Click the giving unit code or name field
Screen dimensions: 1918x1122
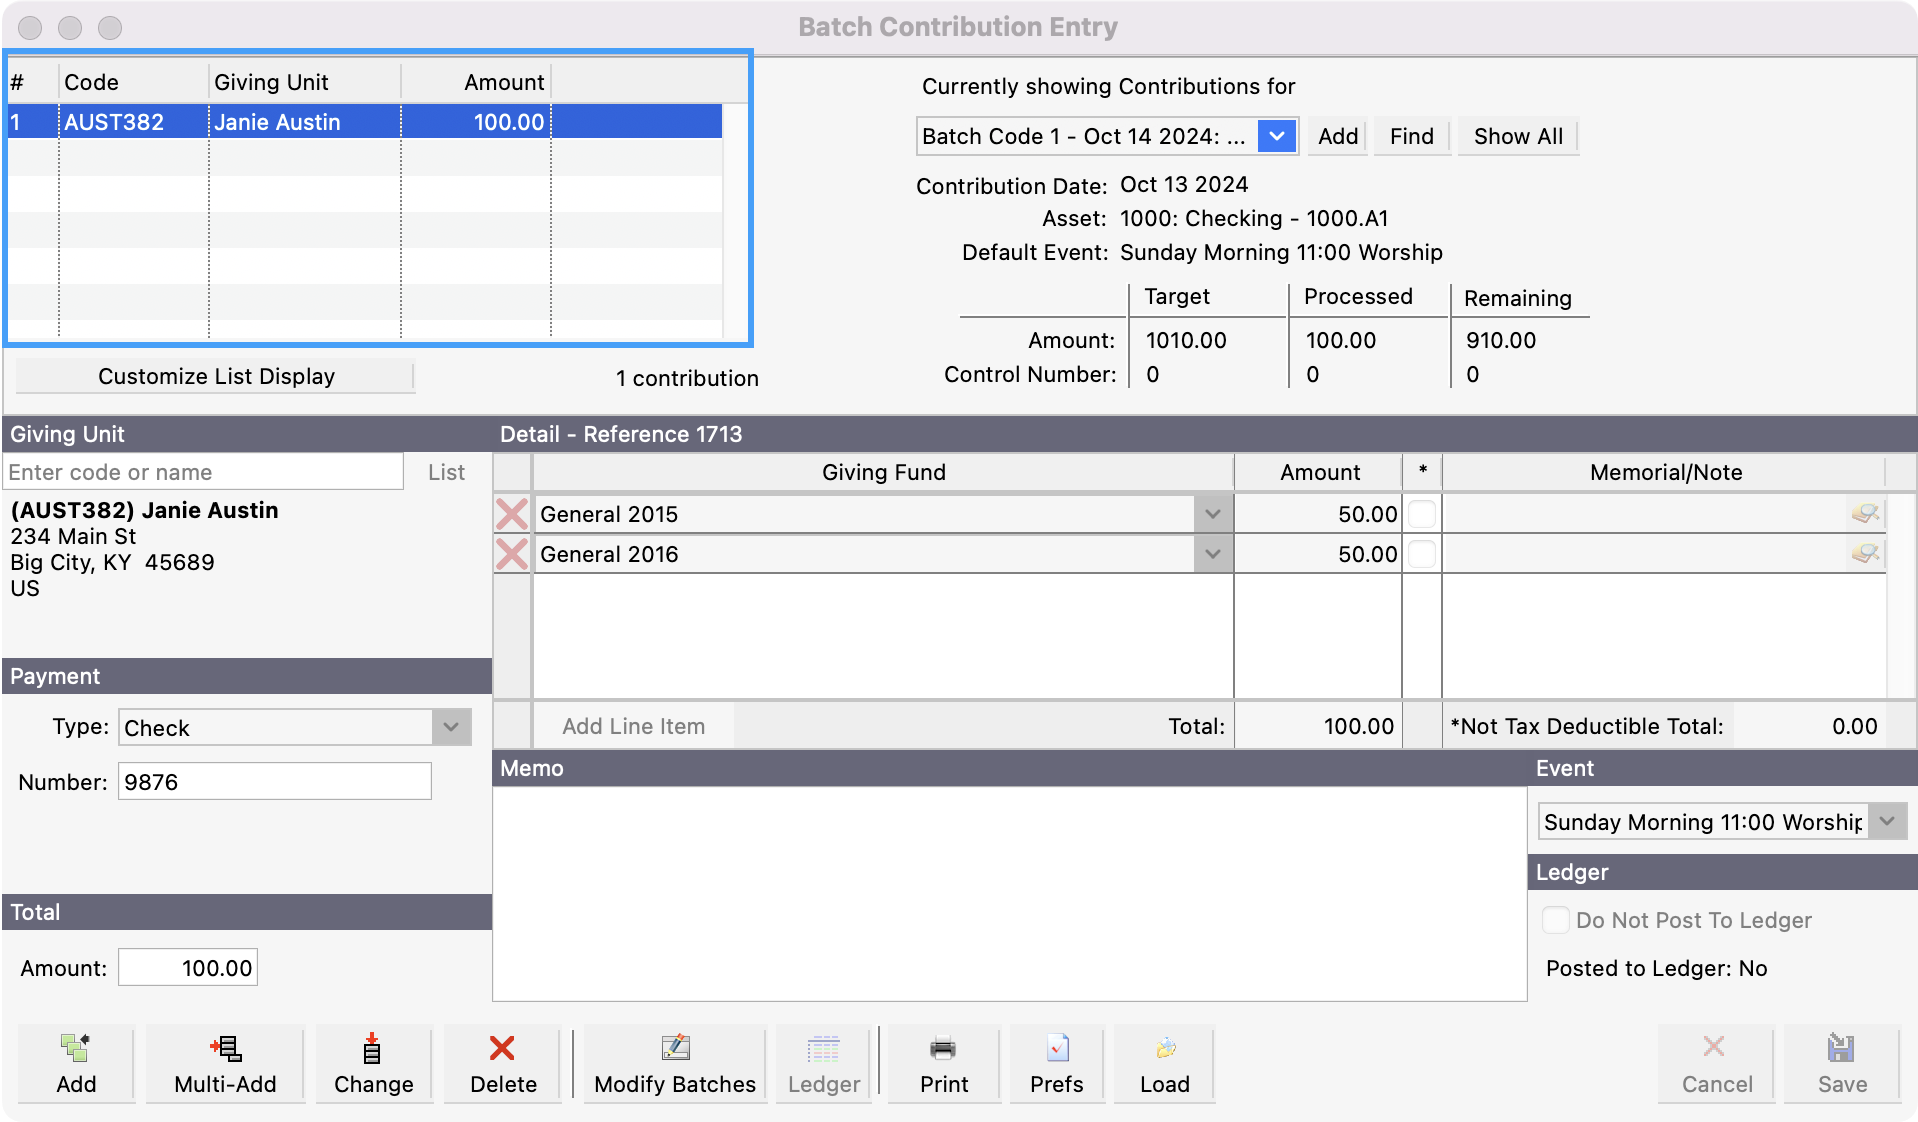(x=204, y=472)
